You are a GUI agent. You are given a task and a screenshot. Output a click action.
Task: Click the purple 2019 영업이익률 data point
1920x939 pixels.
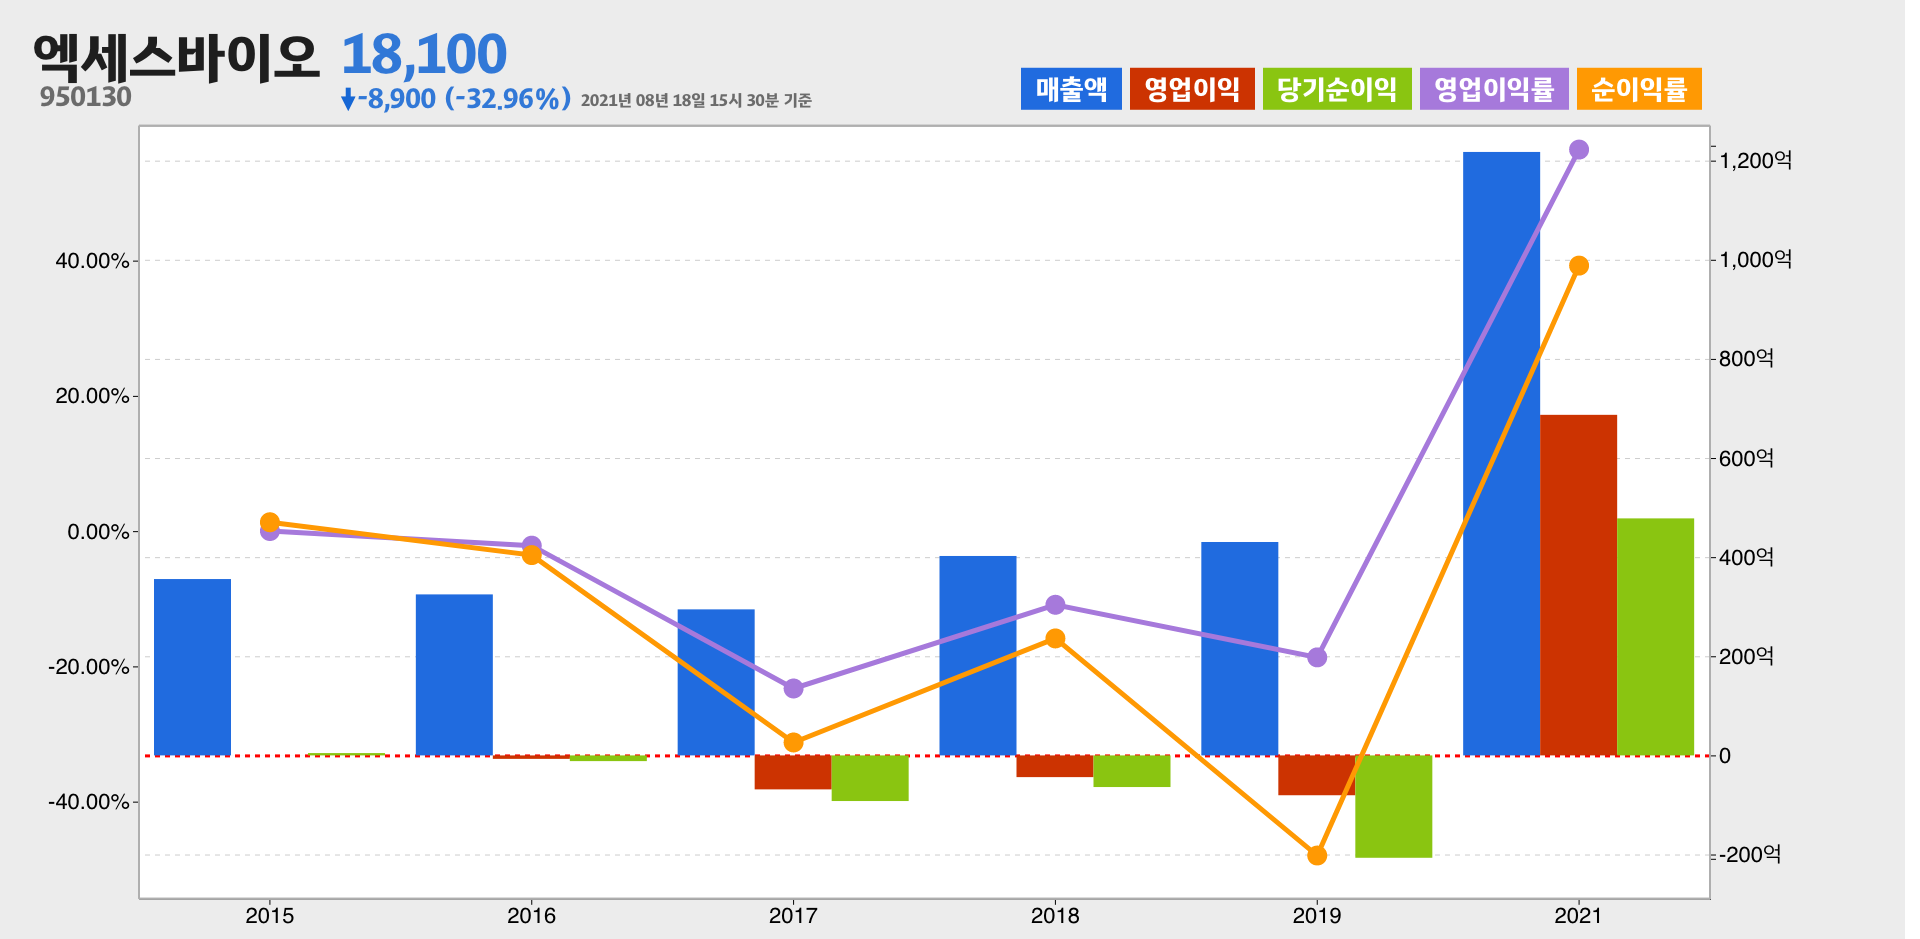(x=1317, y=657)
